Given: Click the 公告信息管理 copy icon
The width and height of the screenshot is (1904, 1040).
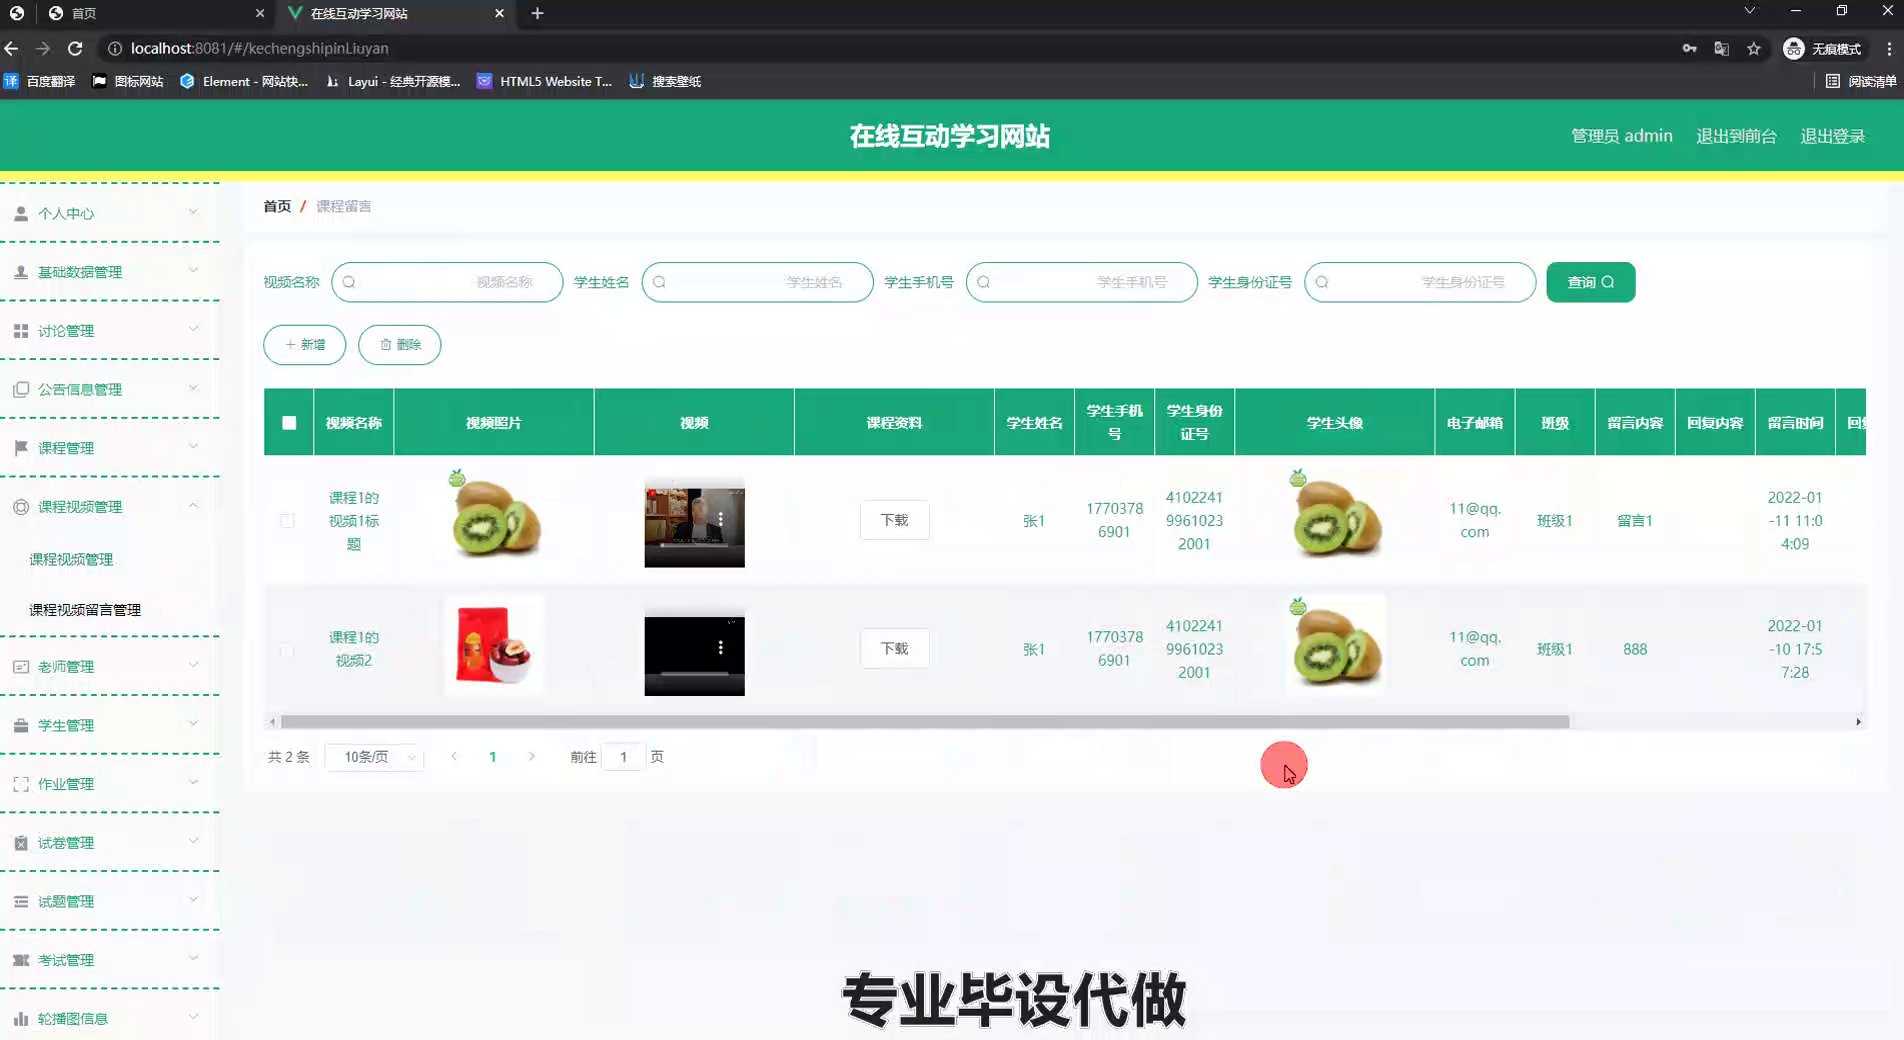Looking at the screenshot, I should point(21,389).
